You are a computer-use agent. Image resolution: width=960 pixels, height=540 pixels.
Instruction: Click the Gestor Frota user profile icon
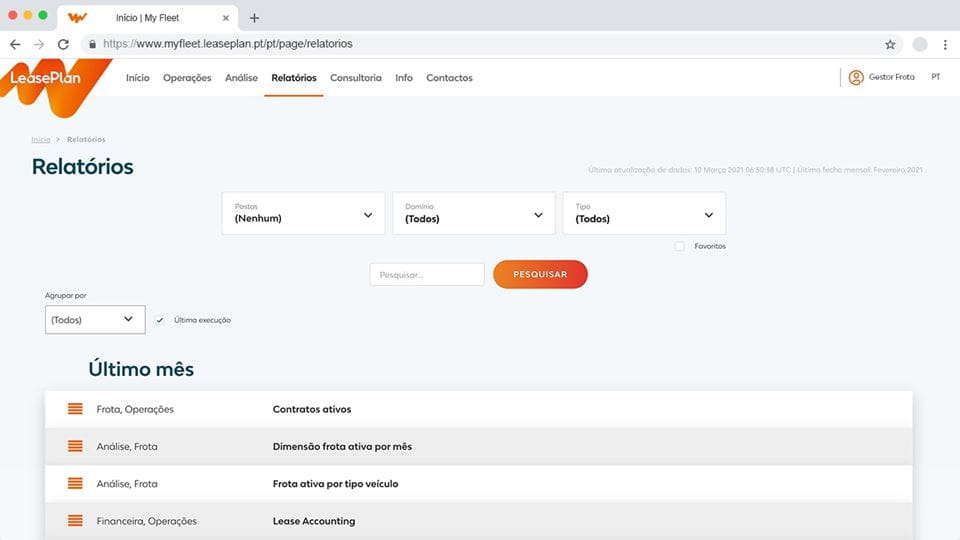point(855,77)
